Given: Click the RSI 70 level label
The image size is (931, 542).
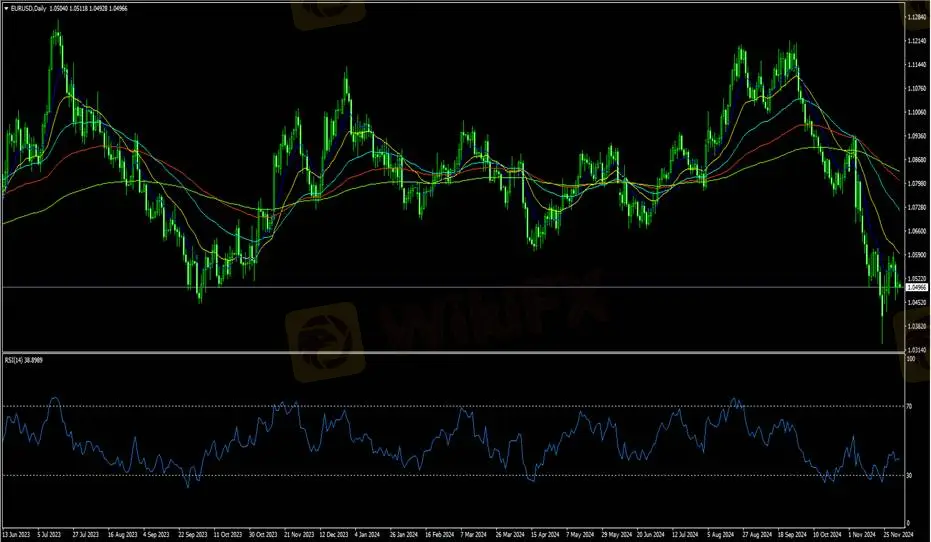Looking at the screenshot, I should 909,406.
